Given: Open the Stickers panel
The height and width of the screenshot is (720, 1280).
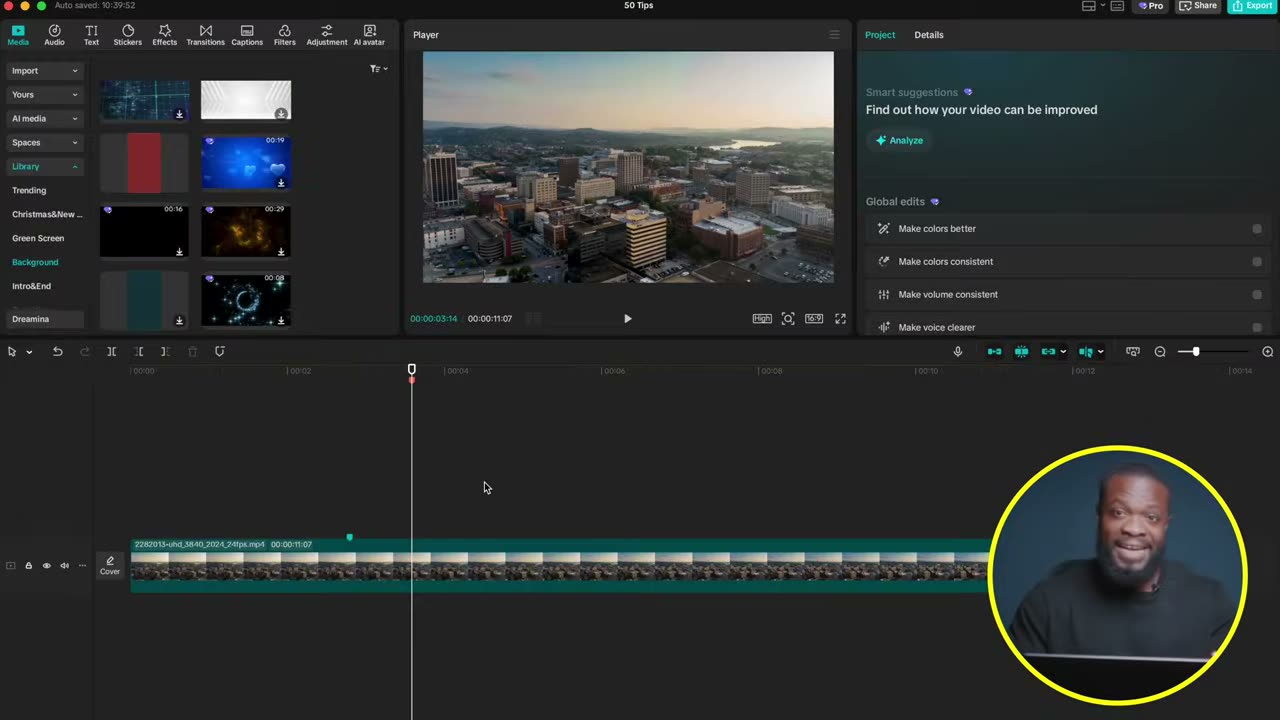Looking at the screenshot, I should click(x=128, y=35).
